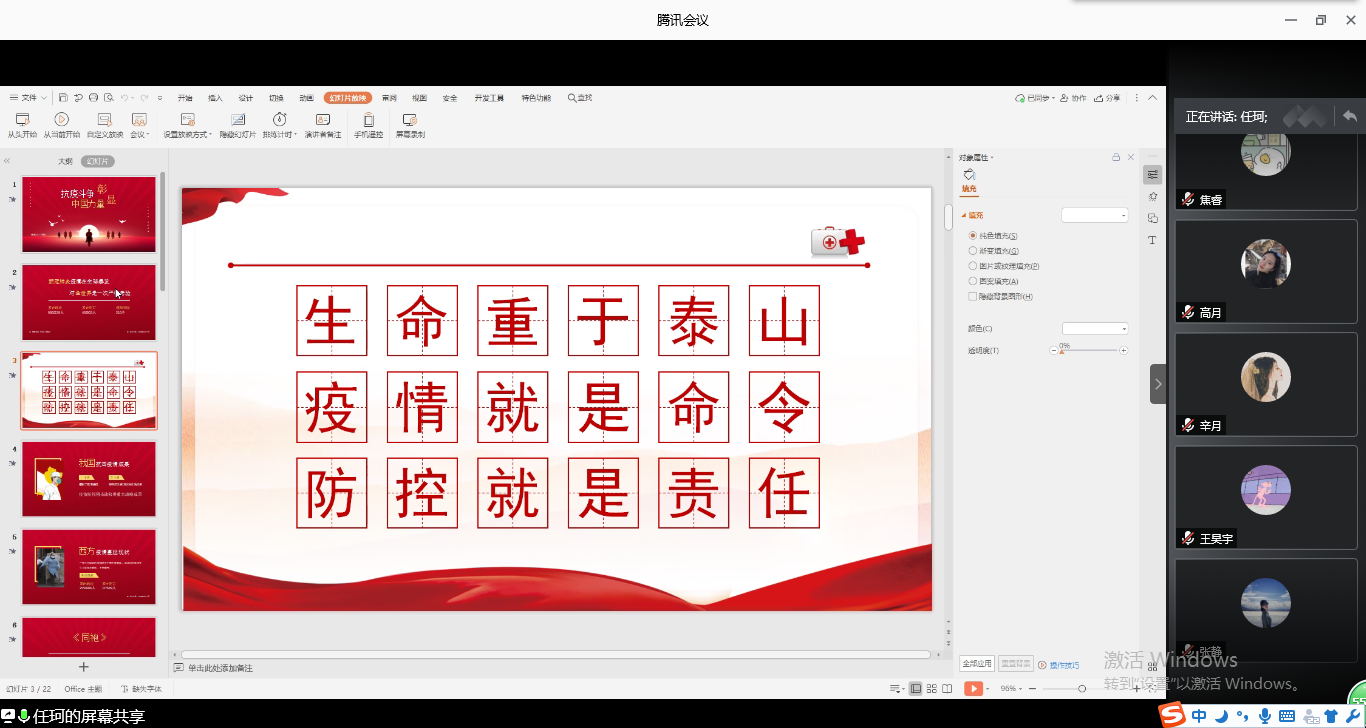Open the 文件 menu dropdown
Image resolution: width=1366 pixels, height=728 pixels.
point(28,98)
